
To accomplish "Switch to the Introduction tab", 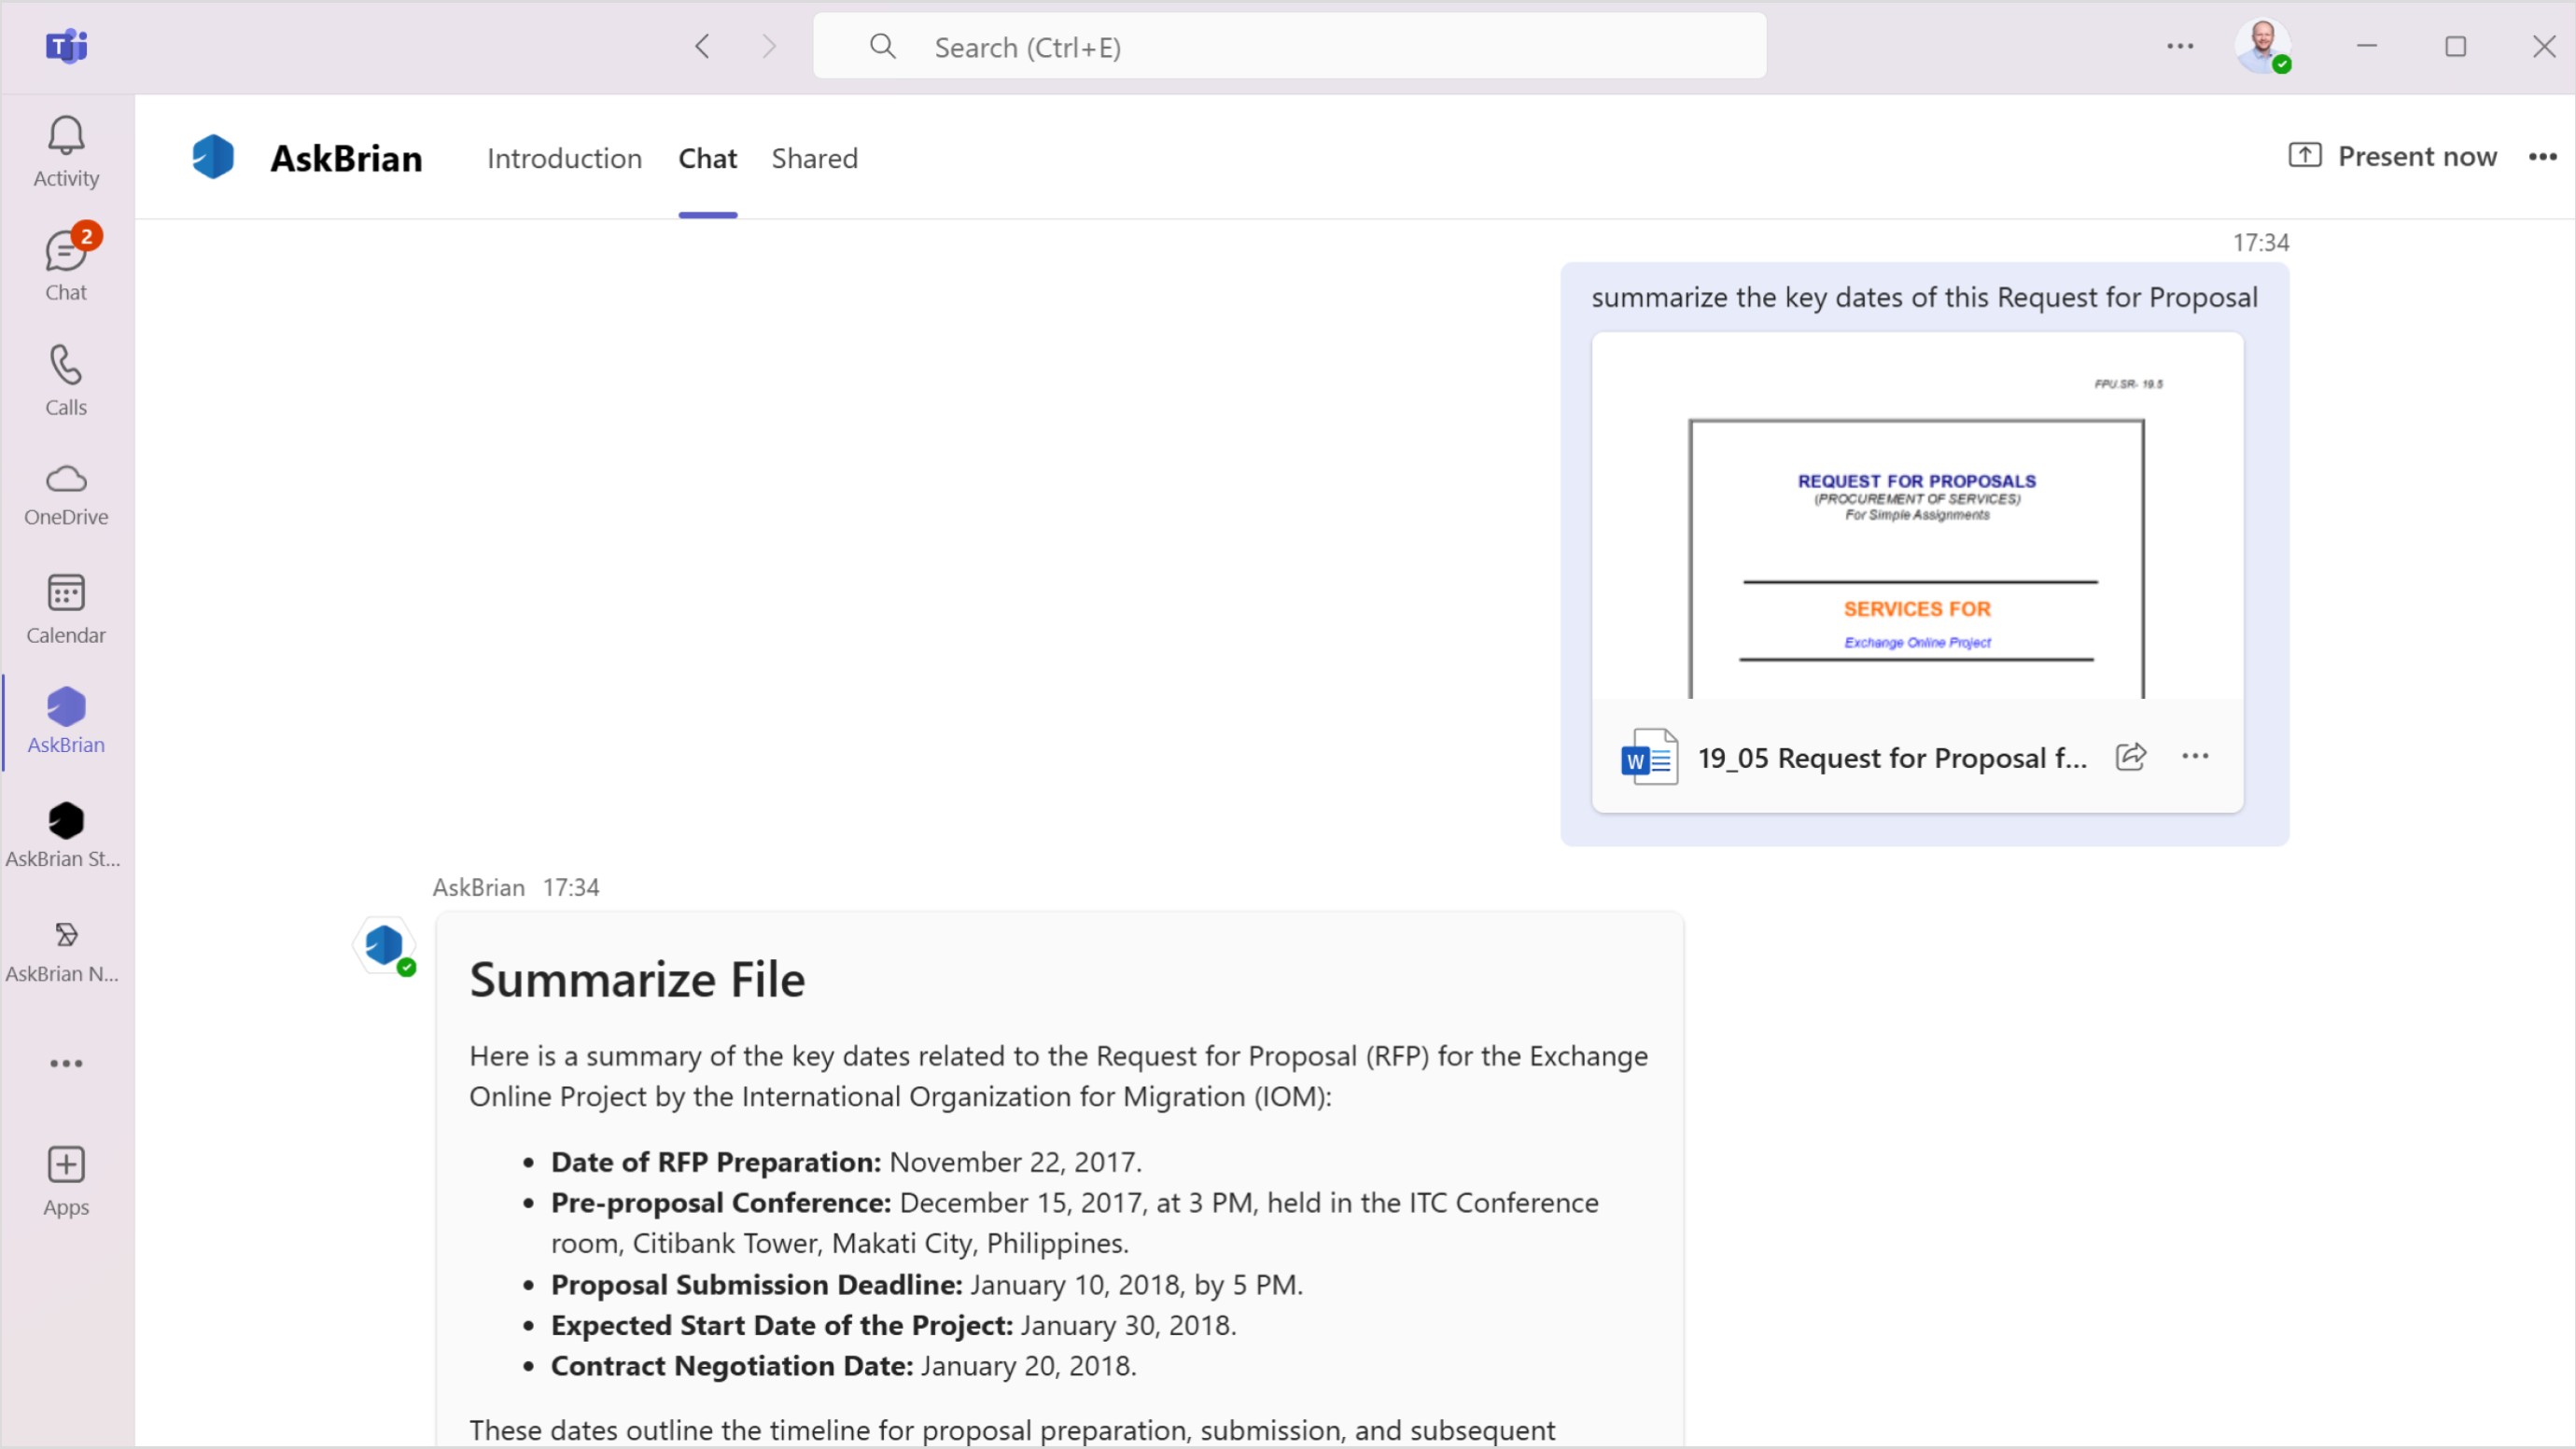I will [x=564, y=158].
